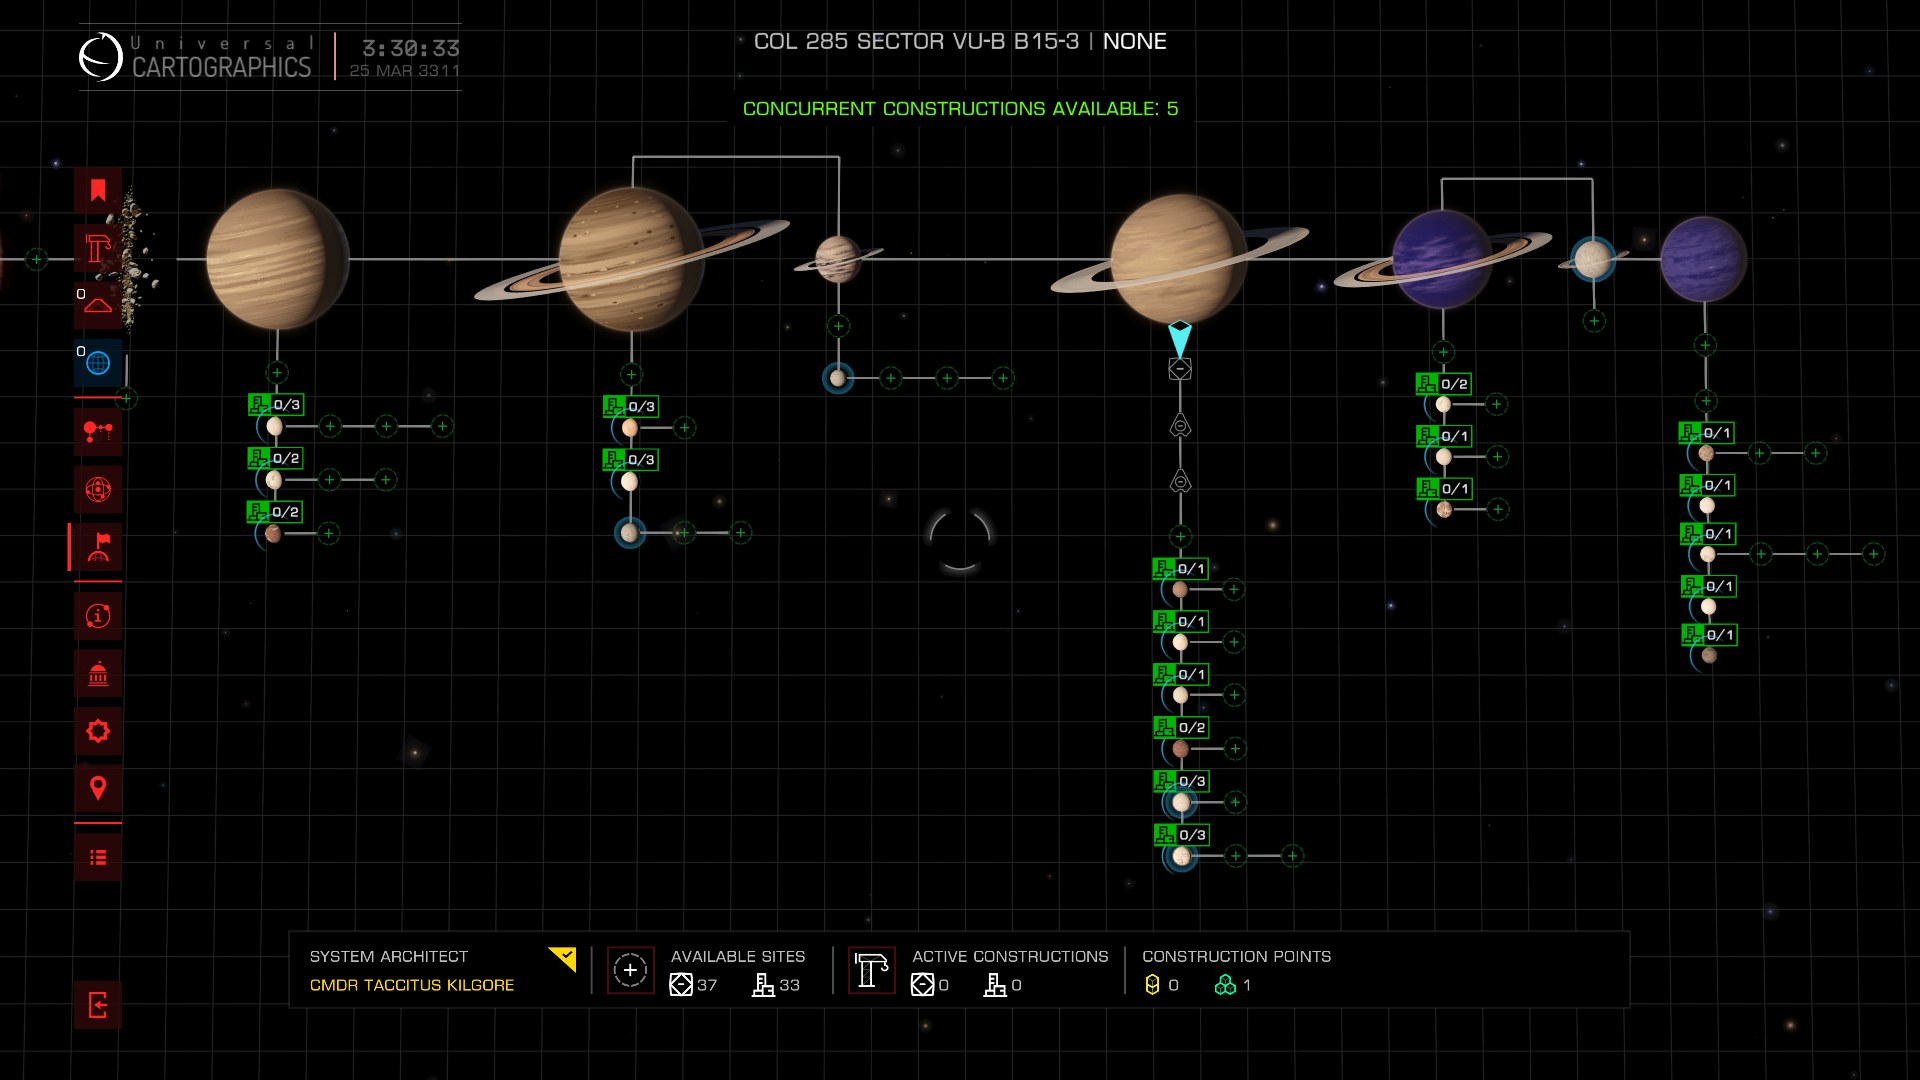Click the construction crane sidebar icon
Viewport: 1920px width, 1080px height.
click(x=98, y=248)
